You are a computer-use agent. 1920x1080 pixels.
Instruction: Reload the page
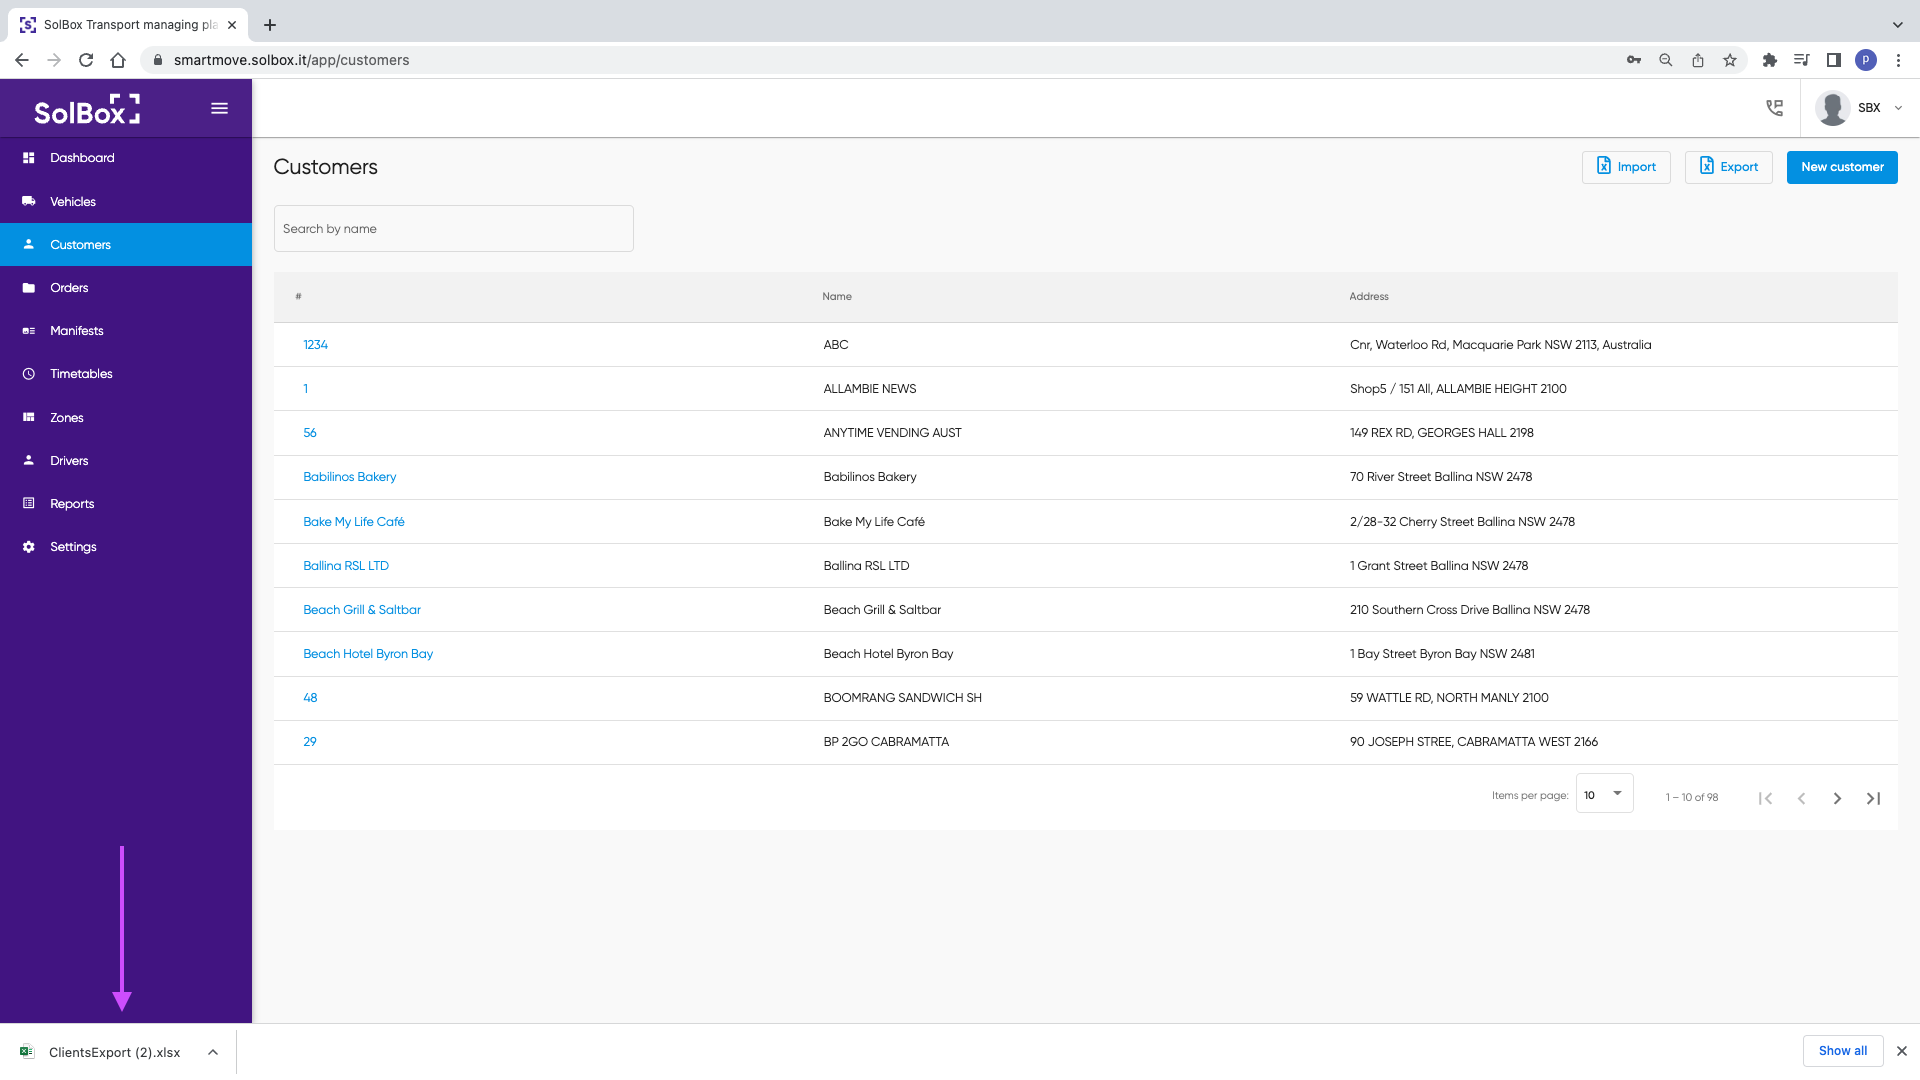(x=86, y=60)
